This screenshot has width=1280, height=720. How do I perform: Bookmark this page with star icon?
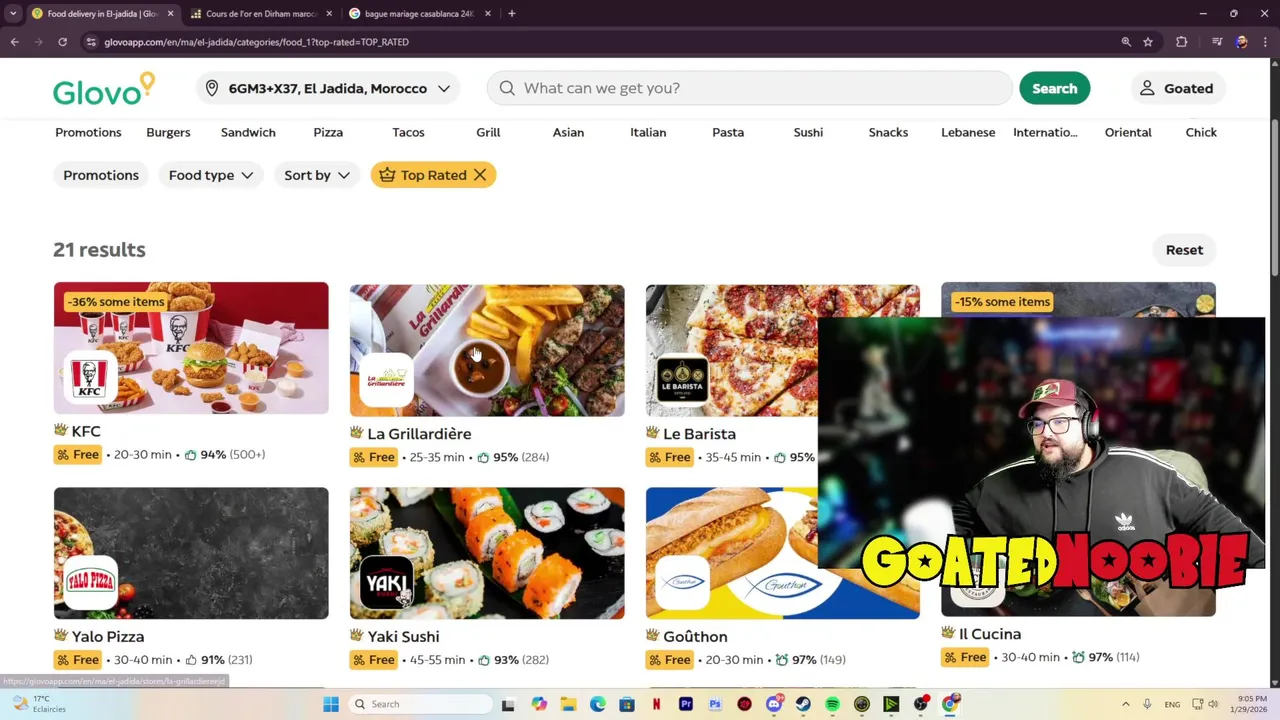click(x=1148, y=42)
